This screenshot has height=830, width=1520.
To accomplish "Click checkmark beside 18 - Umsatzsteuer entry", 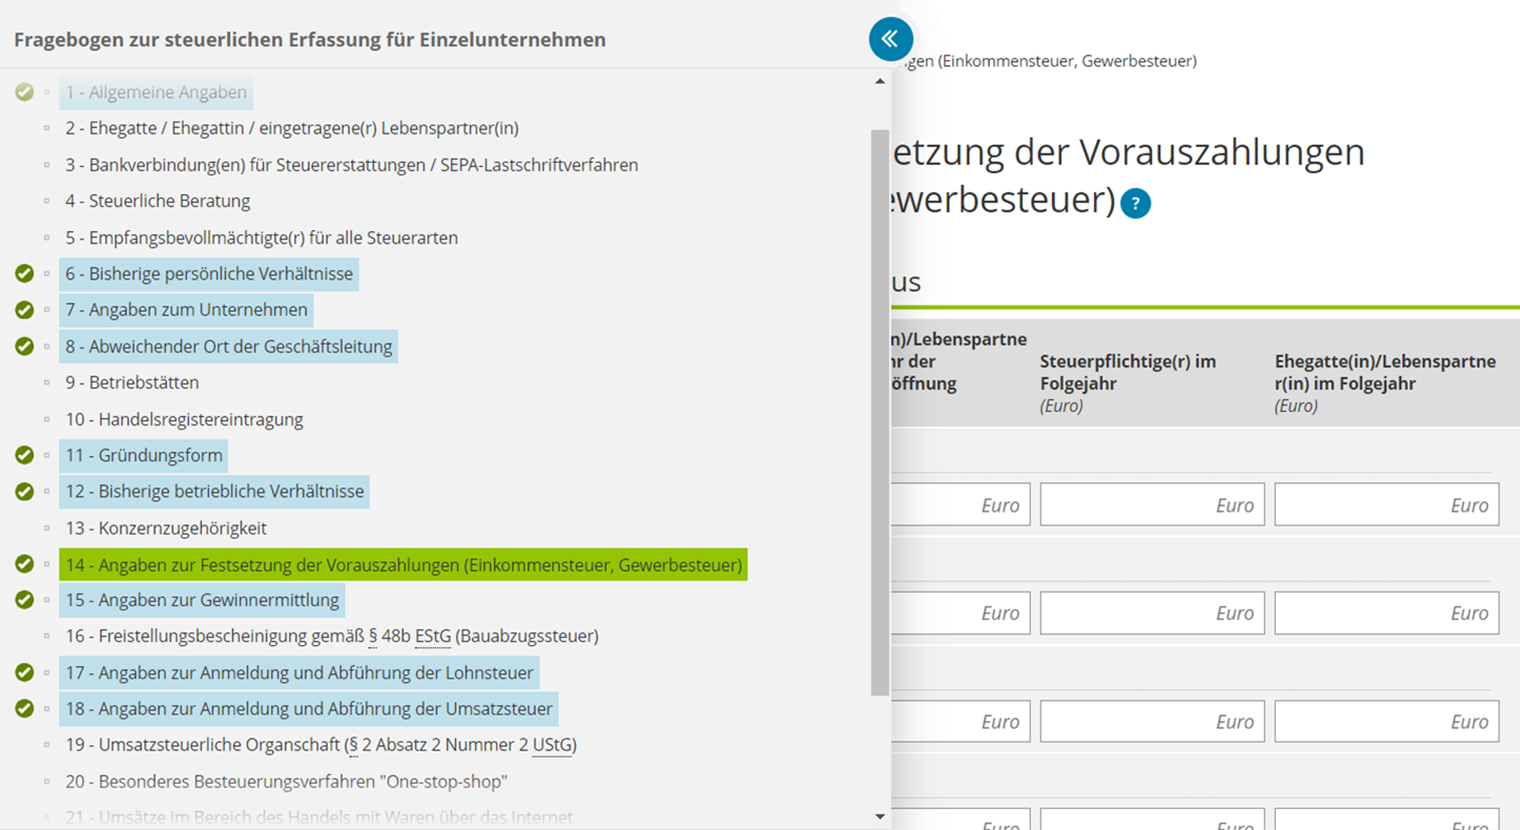I will [x=25, y=709].
